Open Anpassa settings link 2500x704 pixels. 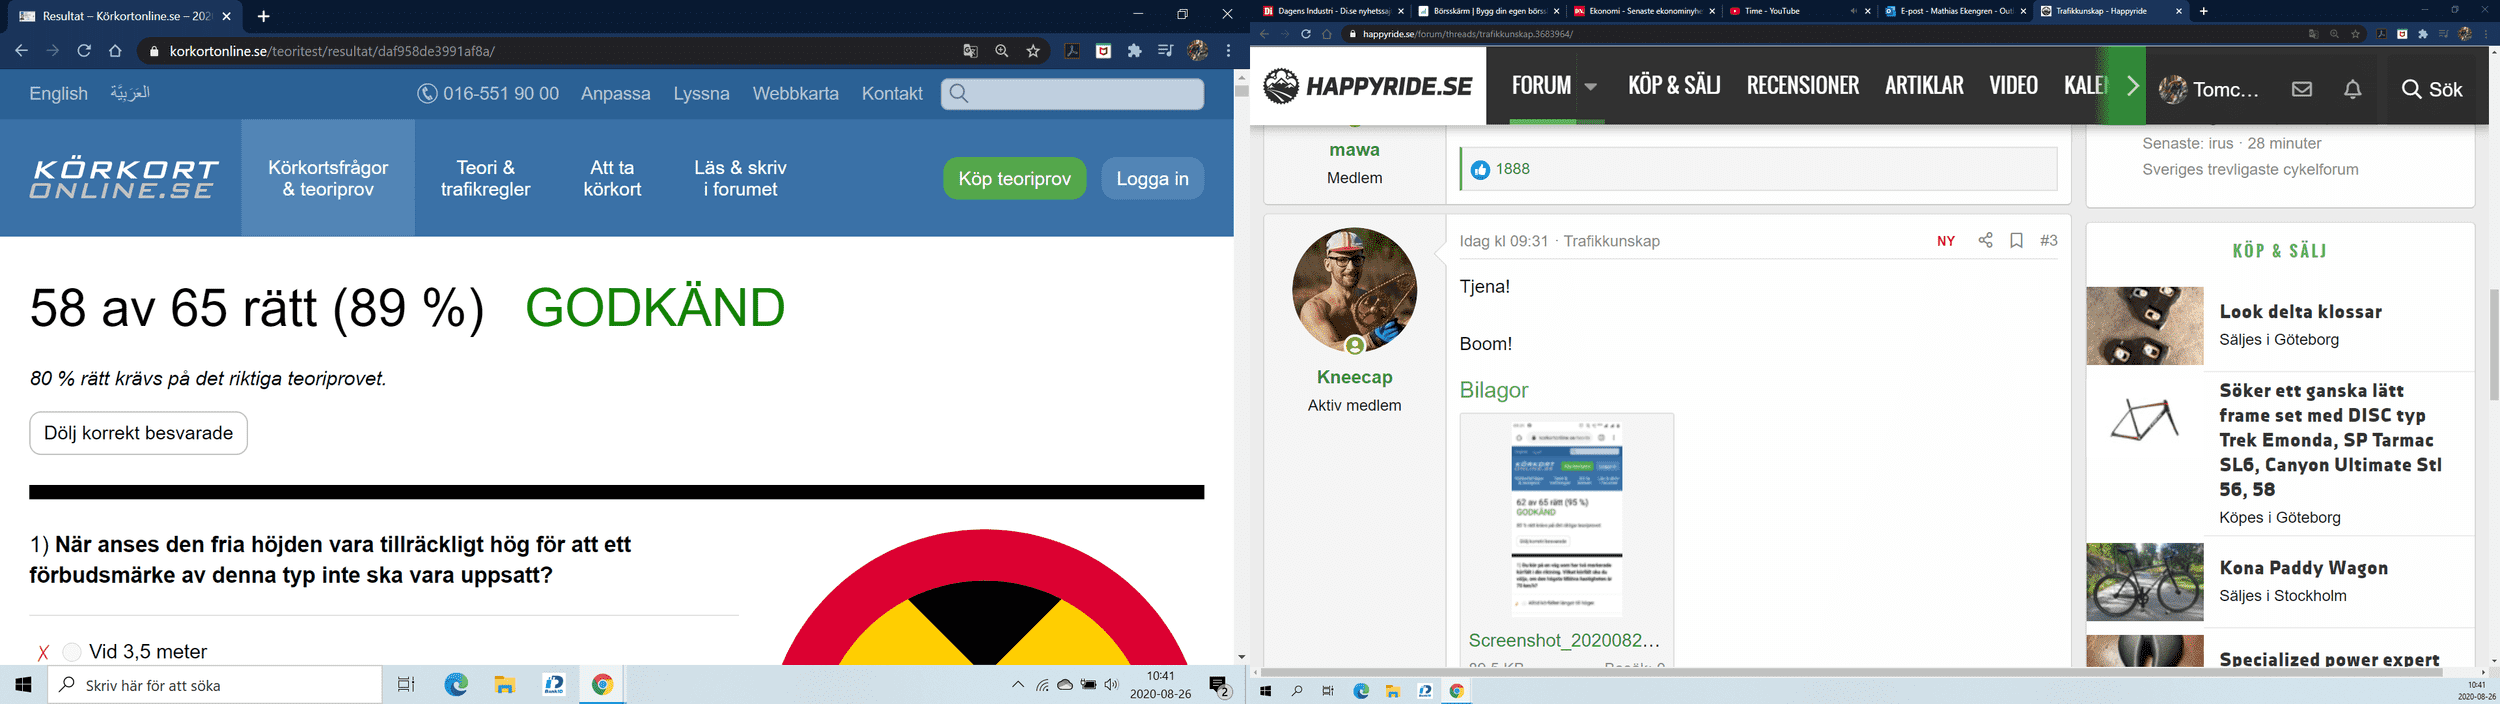pyautogui.click(x=616, y=93)
